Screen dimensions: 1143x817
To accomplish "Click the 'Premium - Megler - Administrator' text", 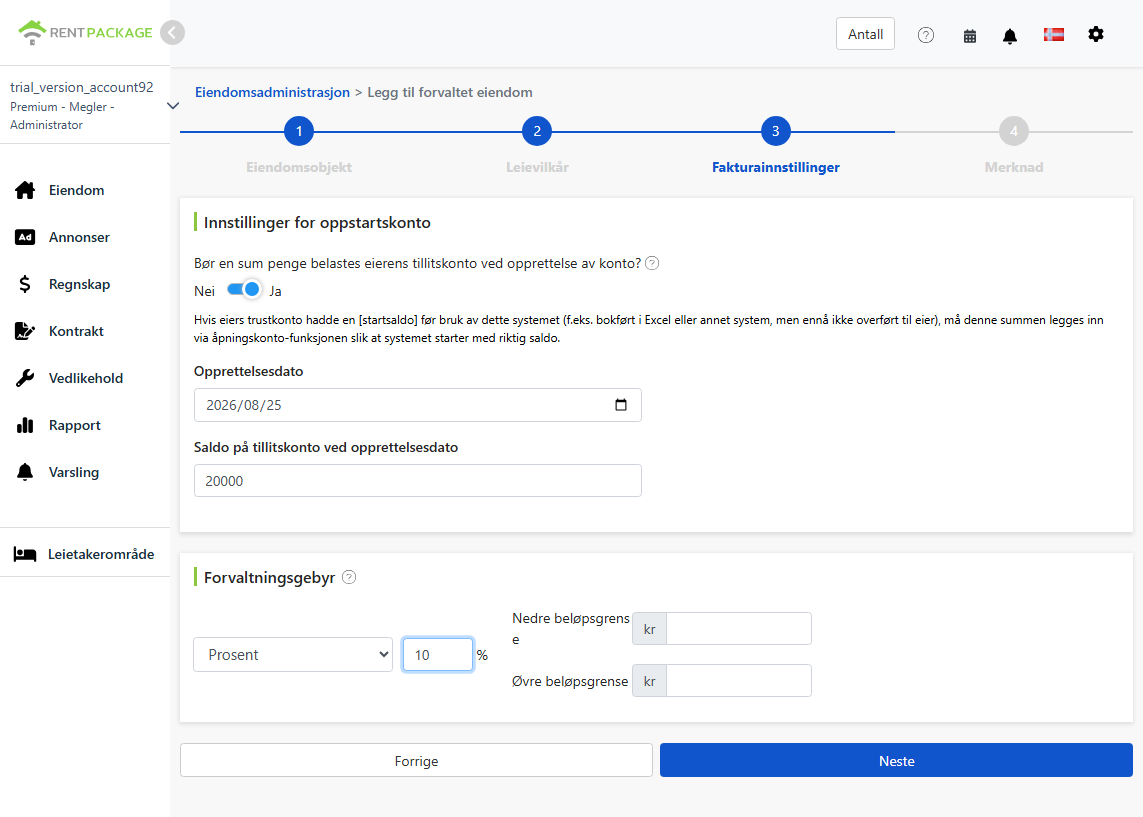I will point(62,116).
